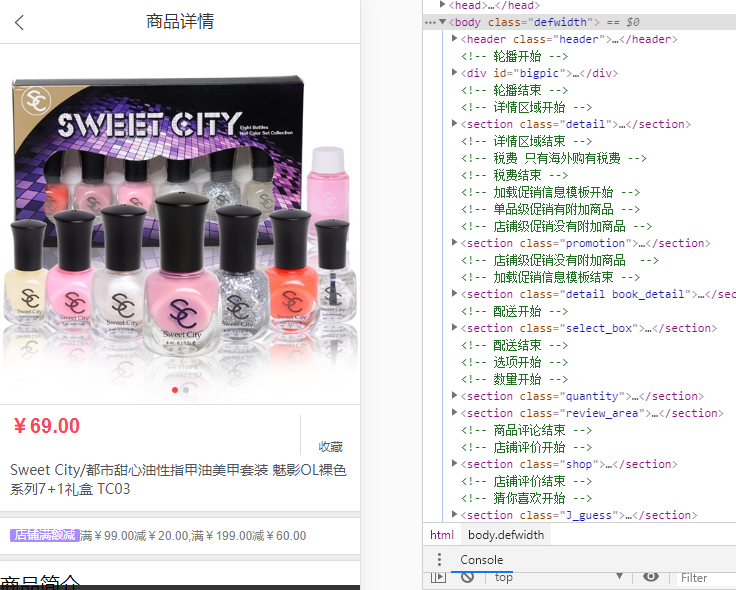Open DevTools drawer three-dot menu
Image resolution: width=736 pixels, height=590 pixels.
[439, 559]
